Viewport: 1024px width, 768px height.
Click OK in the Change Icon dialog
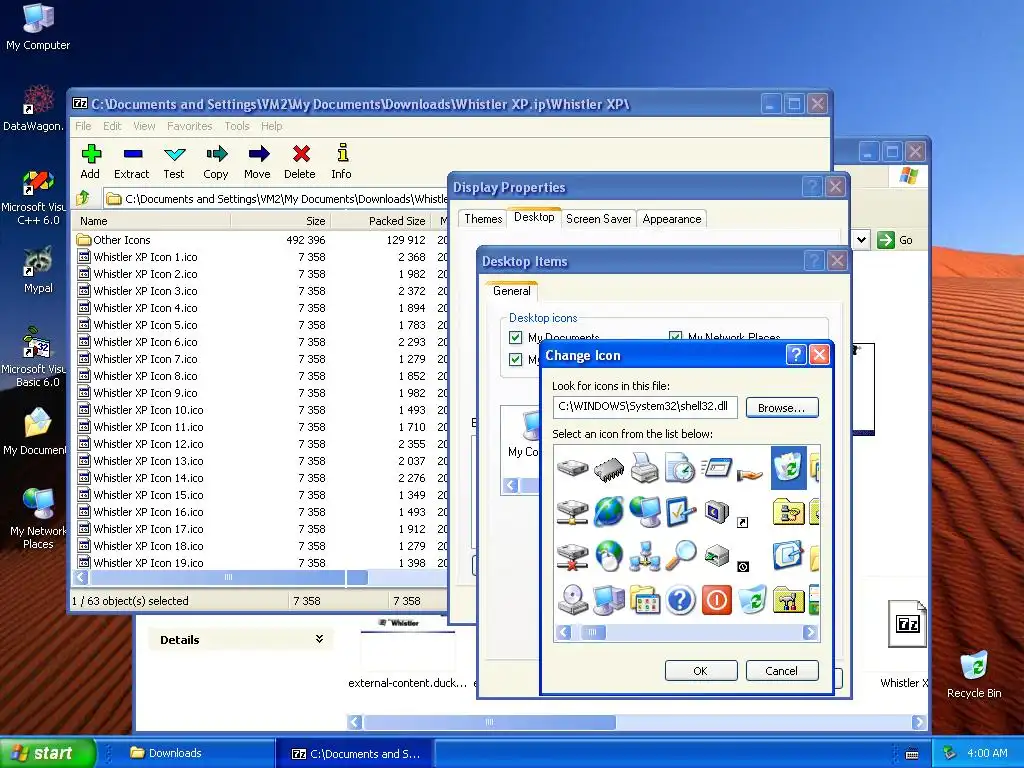[701, 671]
